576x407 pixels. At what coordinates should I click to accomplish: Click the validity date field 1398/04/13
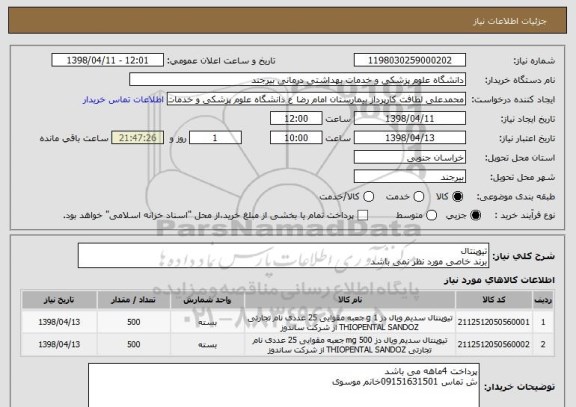click(x=410, y=138)
